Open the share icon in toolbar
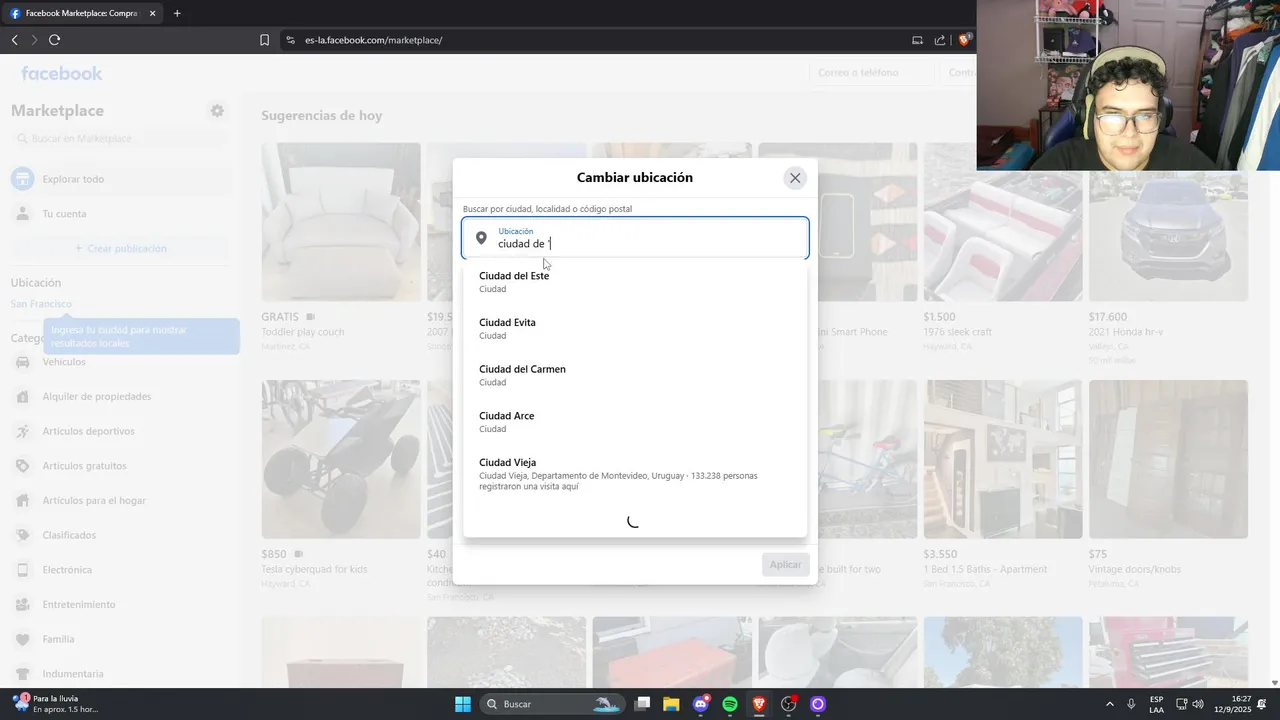Viewport: 1280px width, 720px height. pyautogui.click(x=940, y=40)
